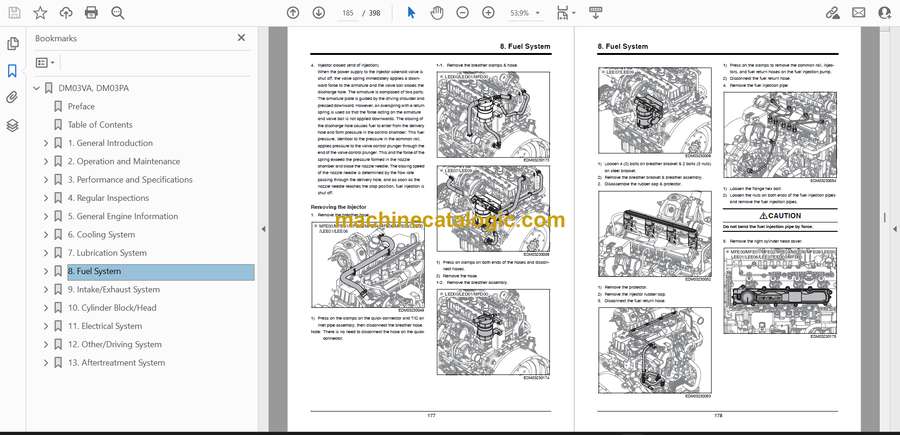900x435 pixels.
Task: Send the file by email icon
Action: coord(859,13)
